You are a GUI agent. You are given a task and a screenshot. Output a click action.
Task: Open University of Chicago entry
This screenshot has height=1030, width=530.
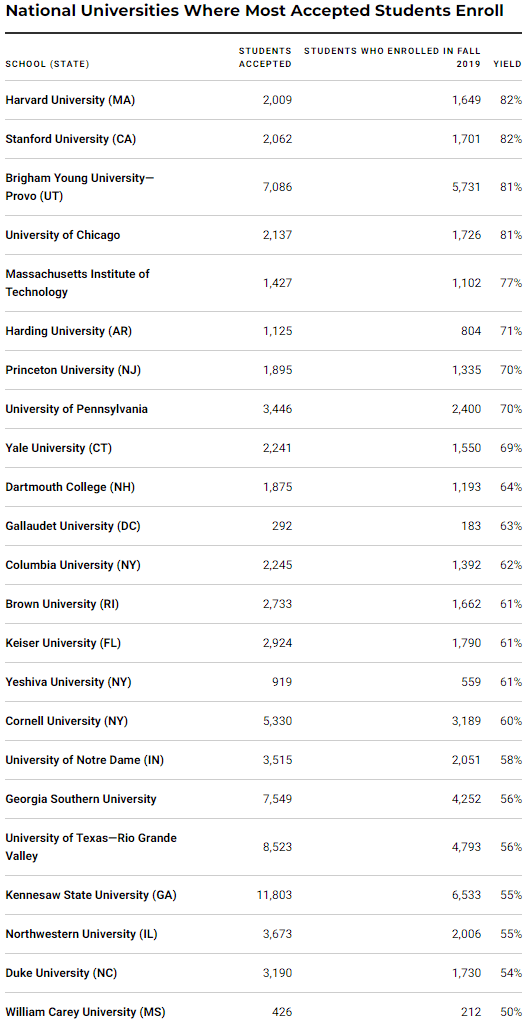click(x=63, y=235)
